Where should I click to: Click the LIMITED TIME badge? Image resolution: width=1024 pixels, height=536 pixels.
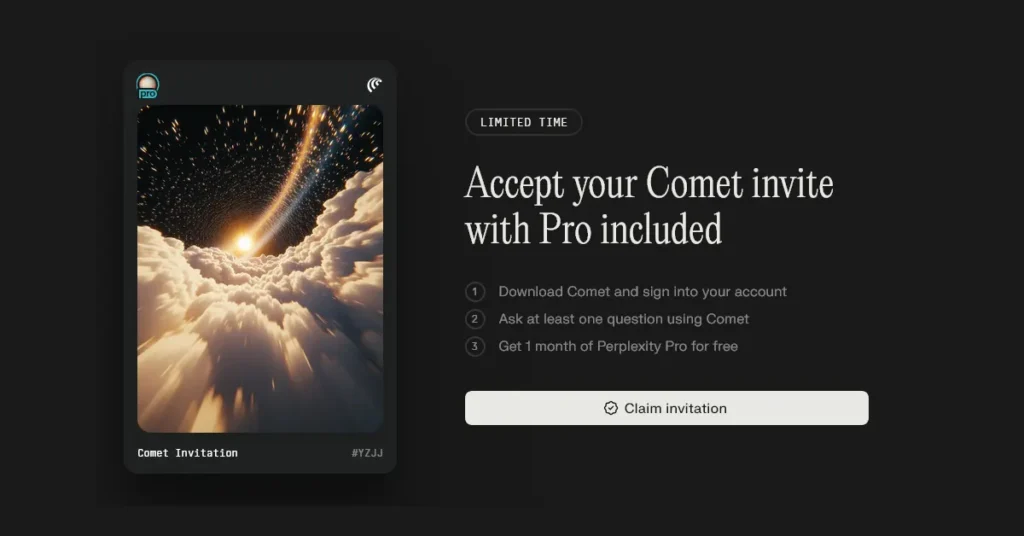point(524,122)
